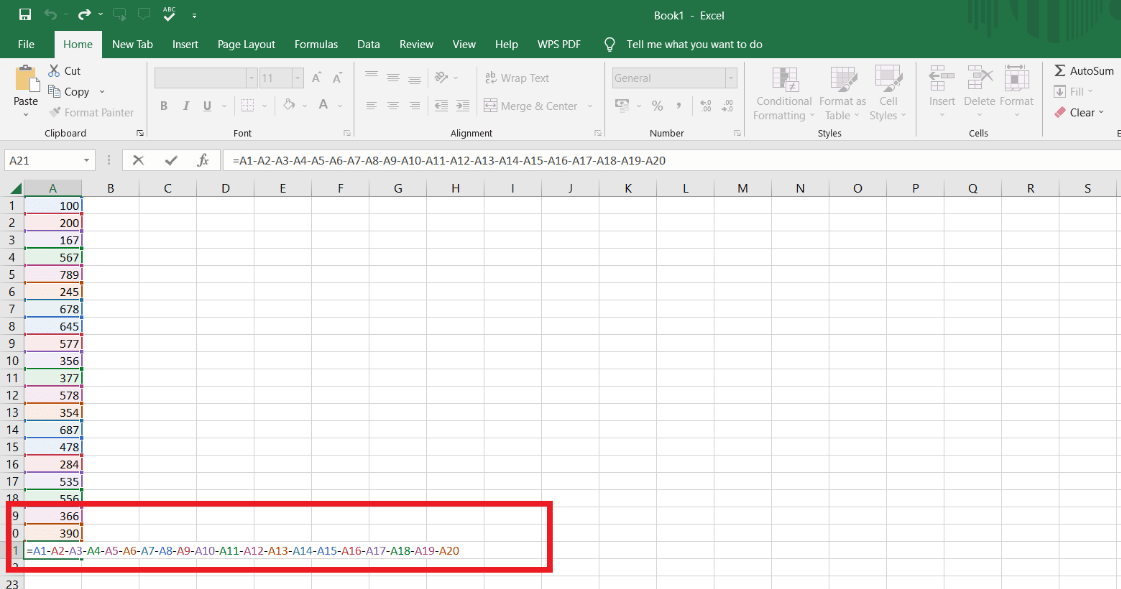Switch to the Page Layout tab
This screenshot has height=589, width=1121.
tap(246, 44)
